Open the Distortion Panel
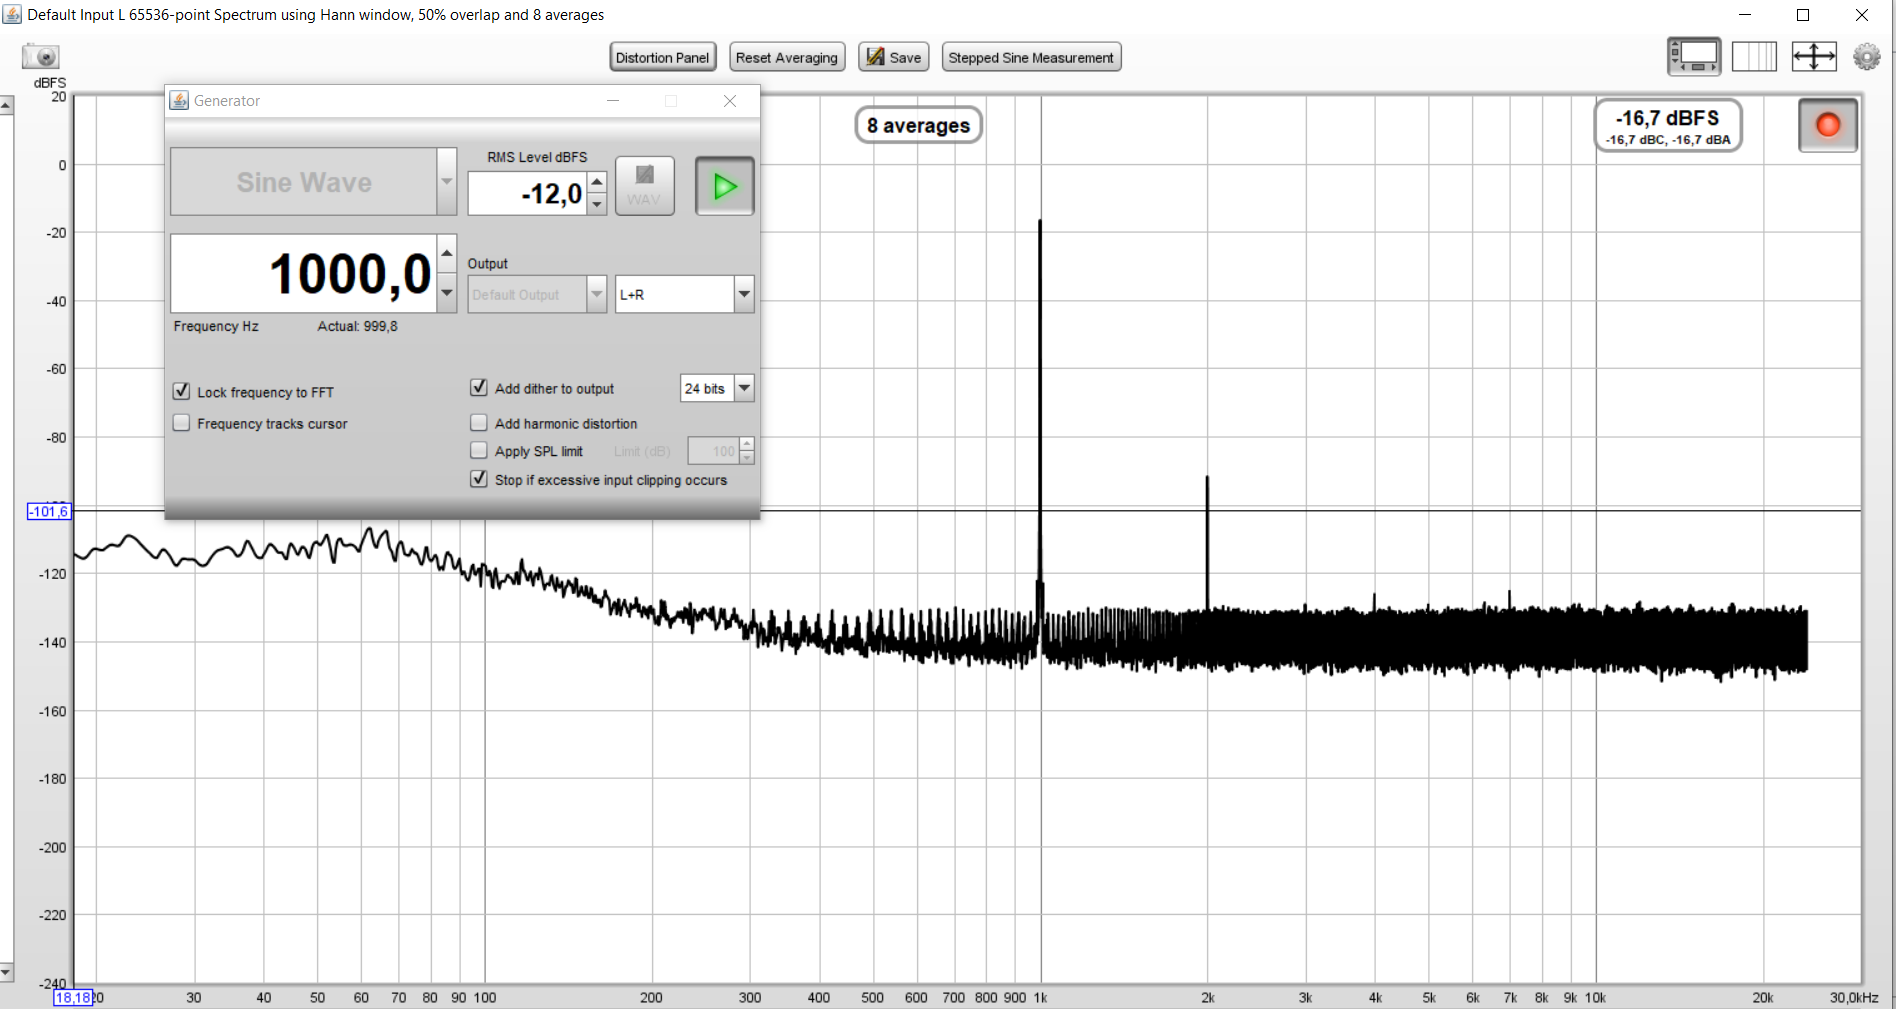1896x1009 pixels. tap(662, 57)
